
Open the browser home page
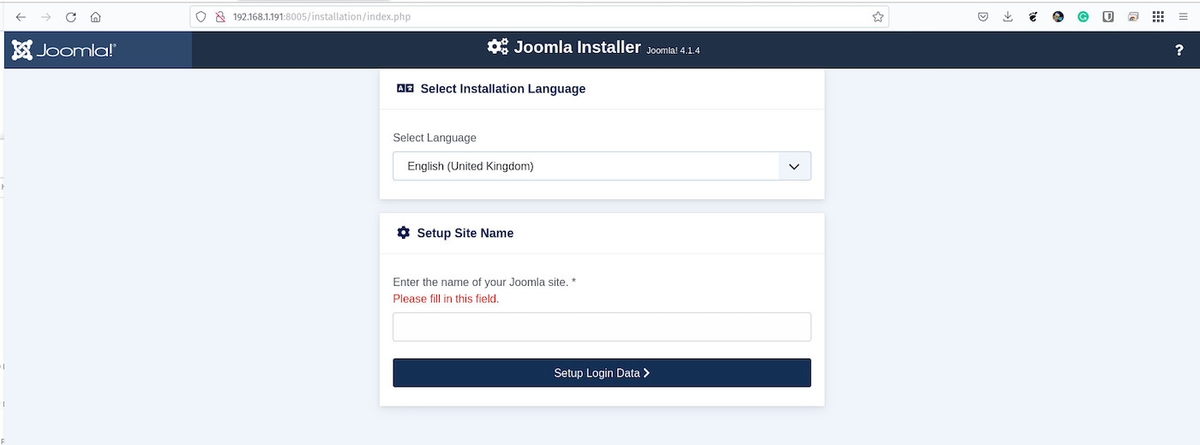tap(96, 16)
